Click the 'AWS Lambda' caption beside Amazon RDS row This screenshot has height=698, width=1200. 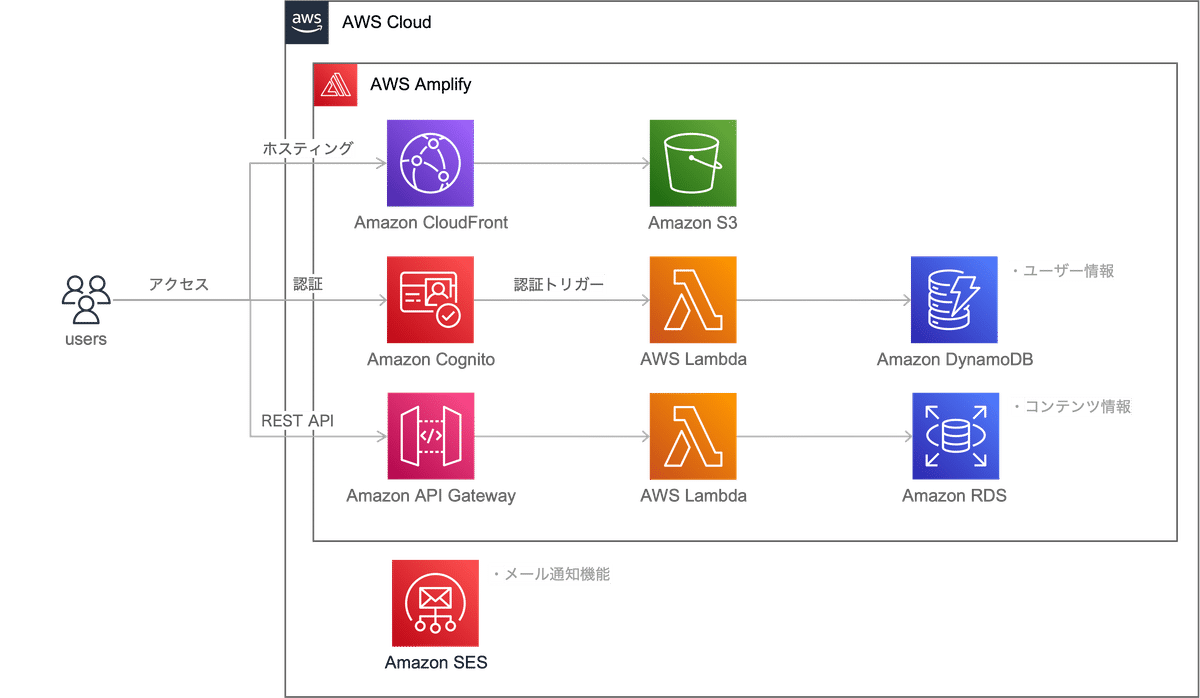click(x=693, y=495)
